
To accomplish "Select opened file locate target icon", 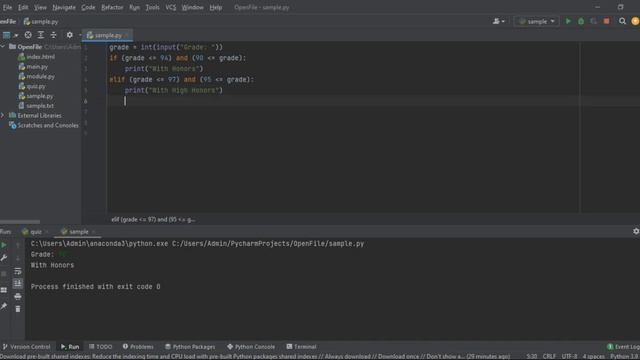I will tap(28, 35).
